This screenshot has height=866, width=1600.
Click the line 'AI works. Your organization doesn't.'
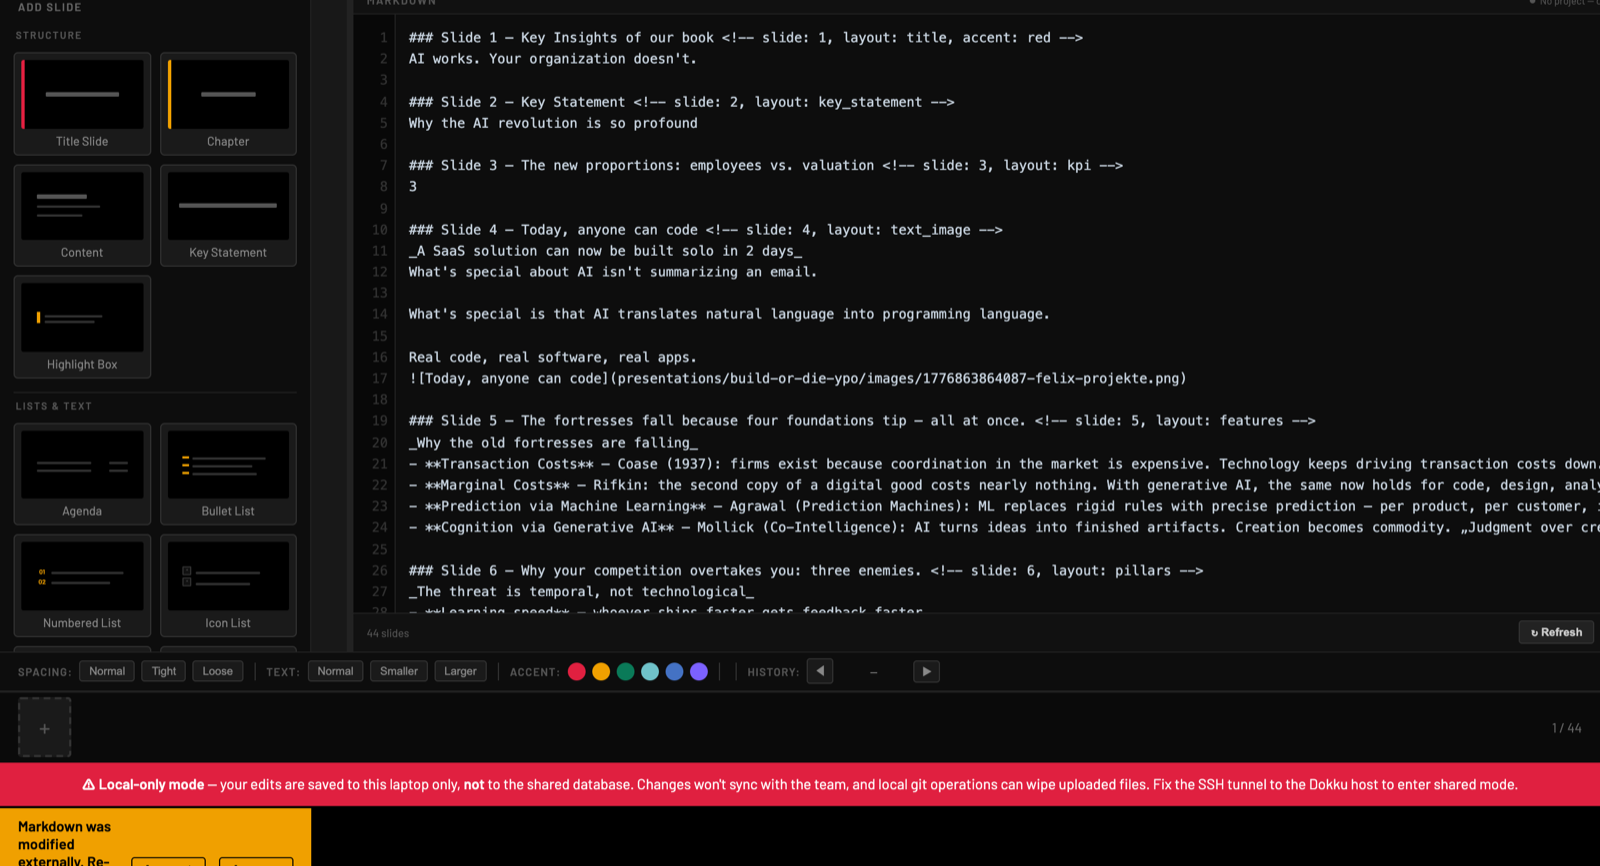pos(552,59)
